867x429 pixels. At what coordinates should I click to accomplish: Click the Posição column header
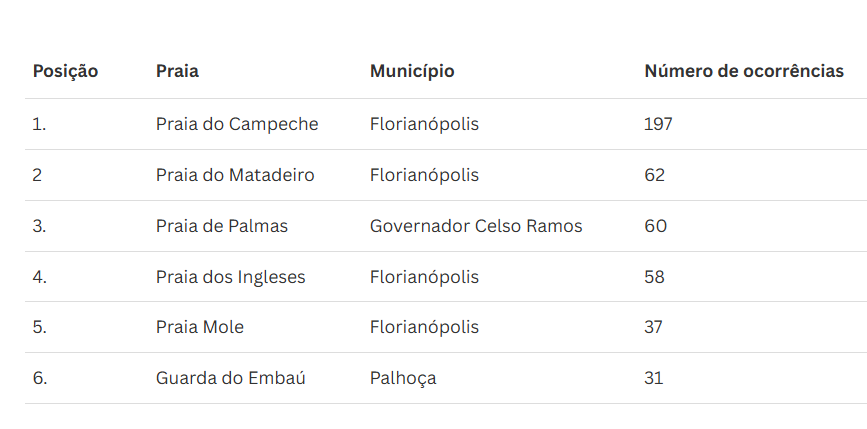[x=65, y=72]
